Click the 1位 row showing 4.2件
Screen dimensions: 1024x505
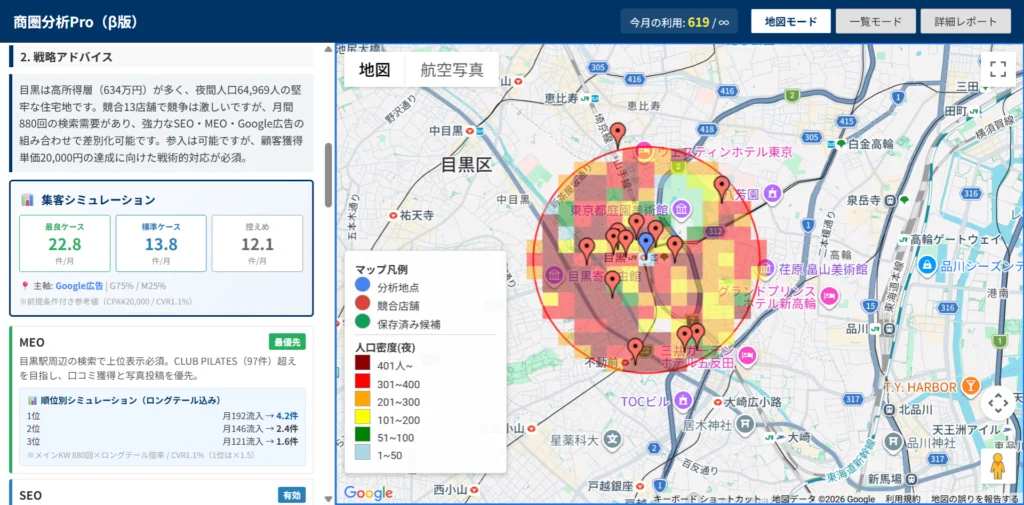pos(163,415)
